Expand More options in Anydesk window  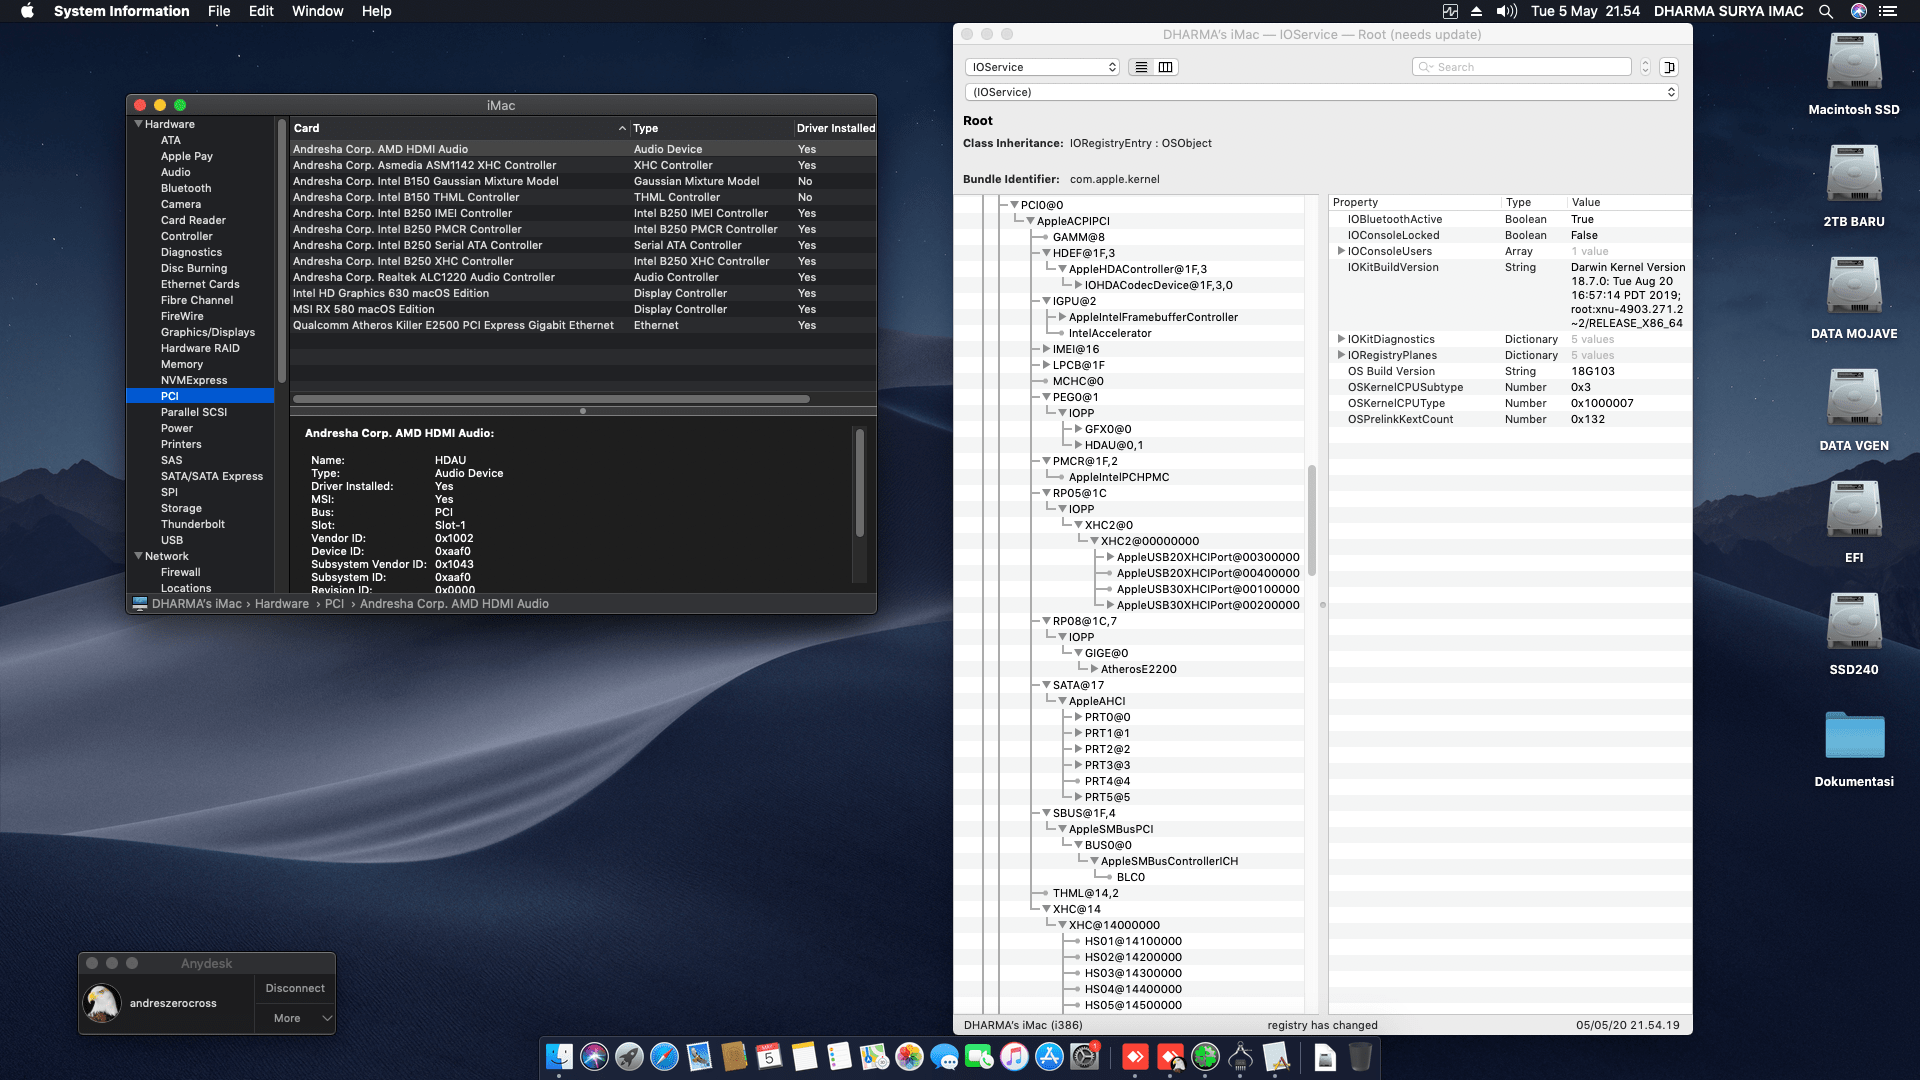coord(295,1018)
